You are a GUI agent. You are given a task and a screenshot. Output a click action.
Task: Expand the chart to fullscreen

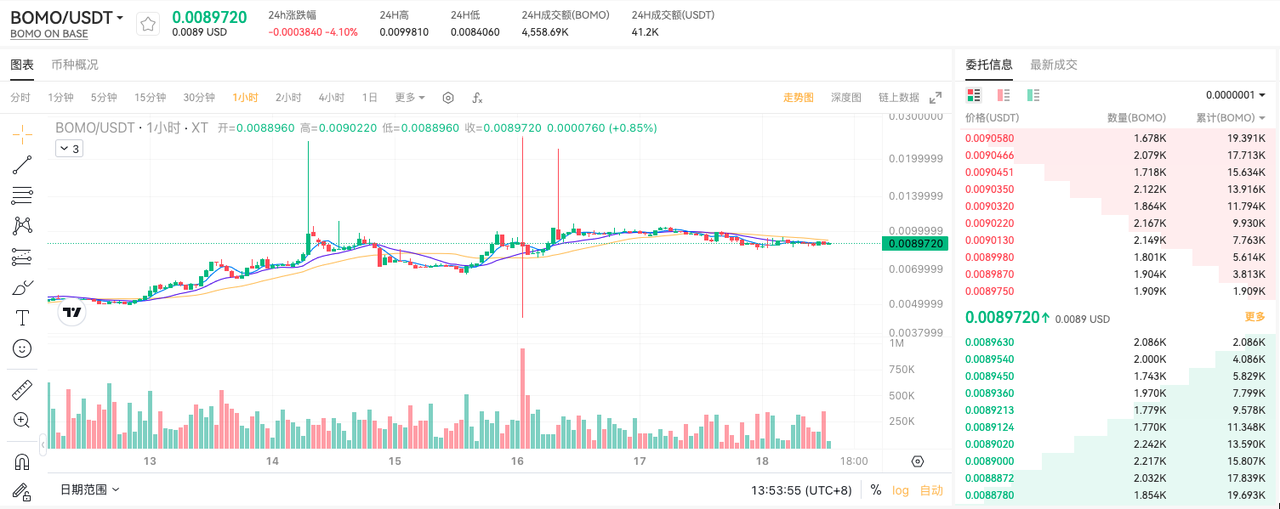[936, 98]
